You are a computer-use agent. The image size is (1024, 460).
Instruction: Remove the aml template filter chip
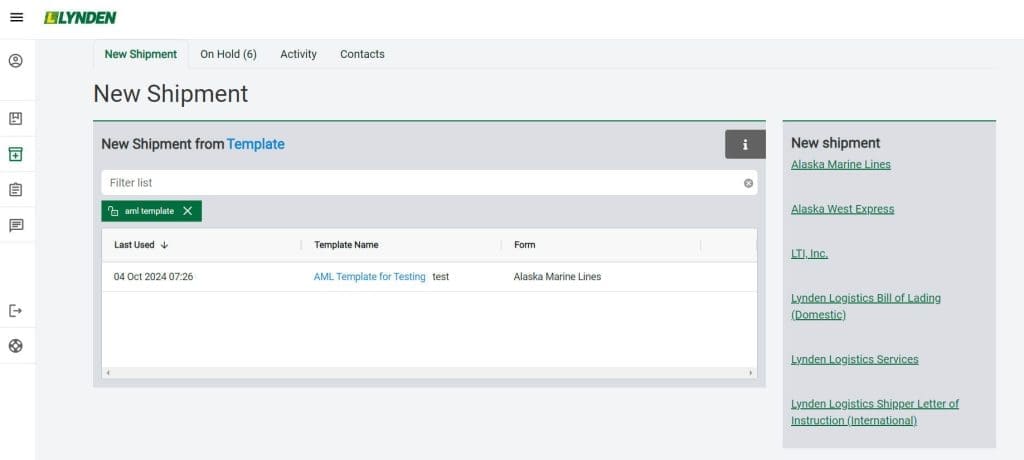[187, 211]
